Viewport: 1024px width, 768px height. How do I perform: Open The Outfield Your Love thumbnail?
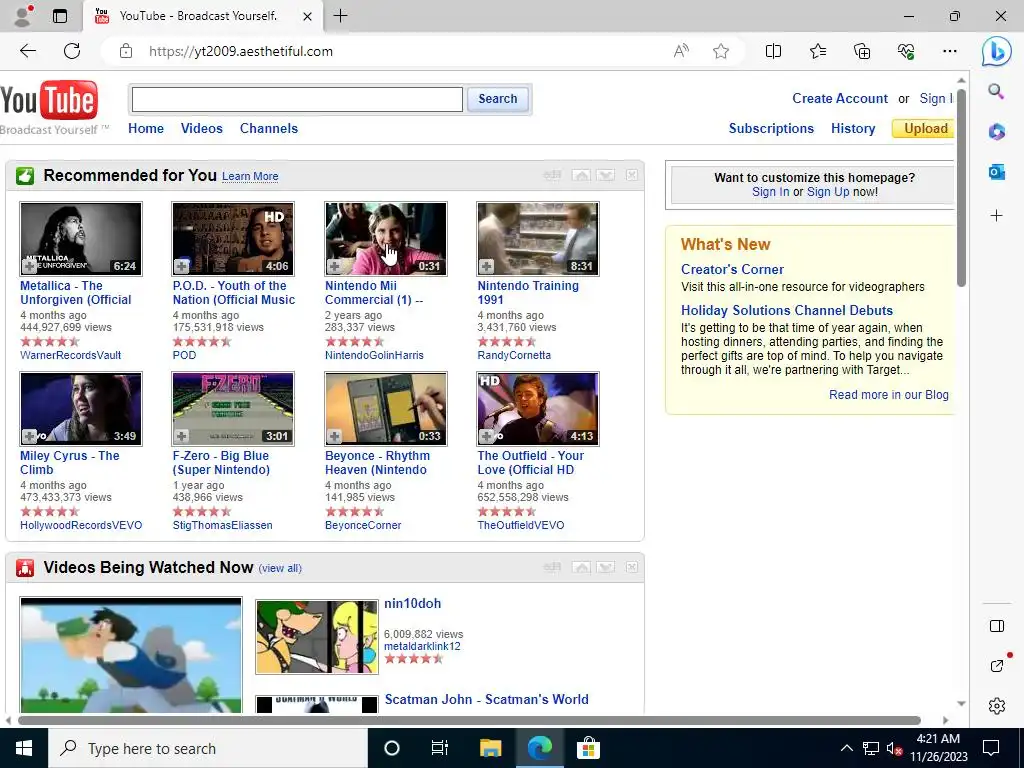tap(537, 408)
